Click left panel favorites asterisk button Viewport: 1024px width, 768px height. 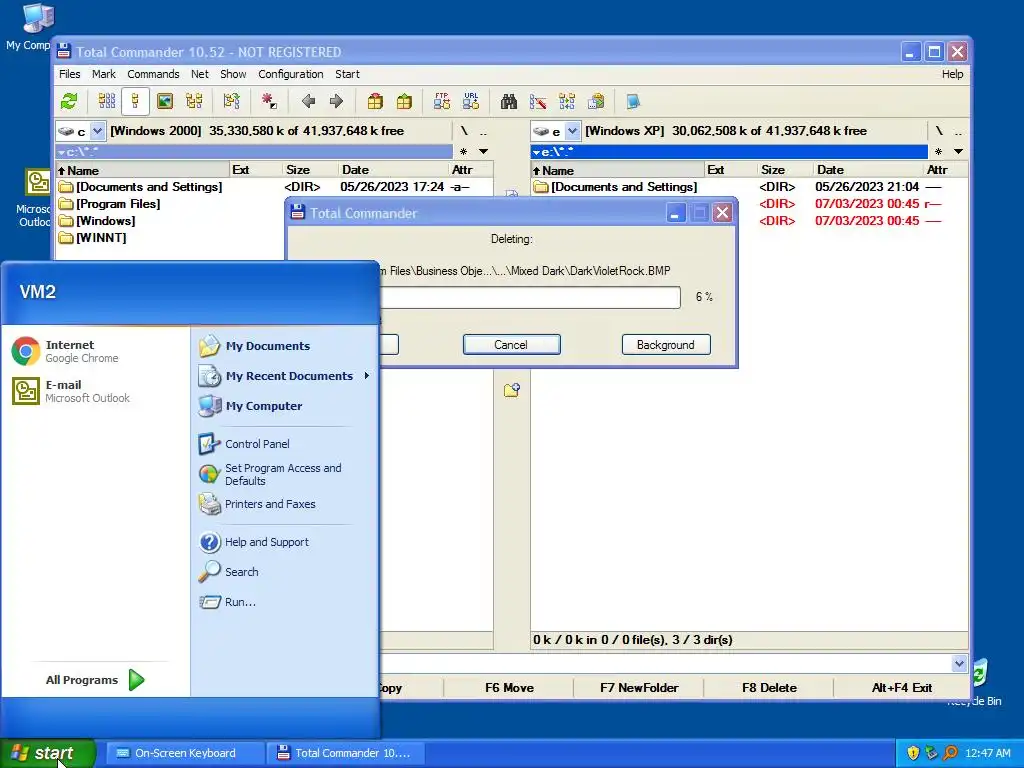(x=464, y=152)
